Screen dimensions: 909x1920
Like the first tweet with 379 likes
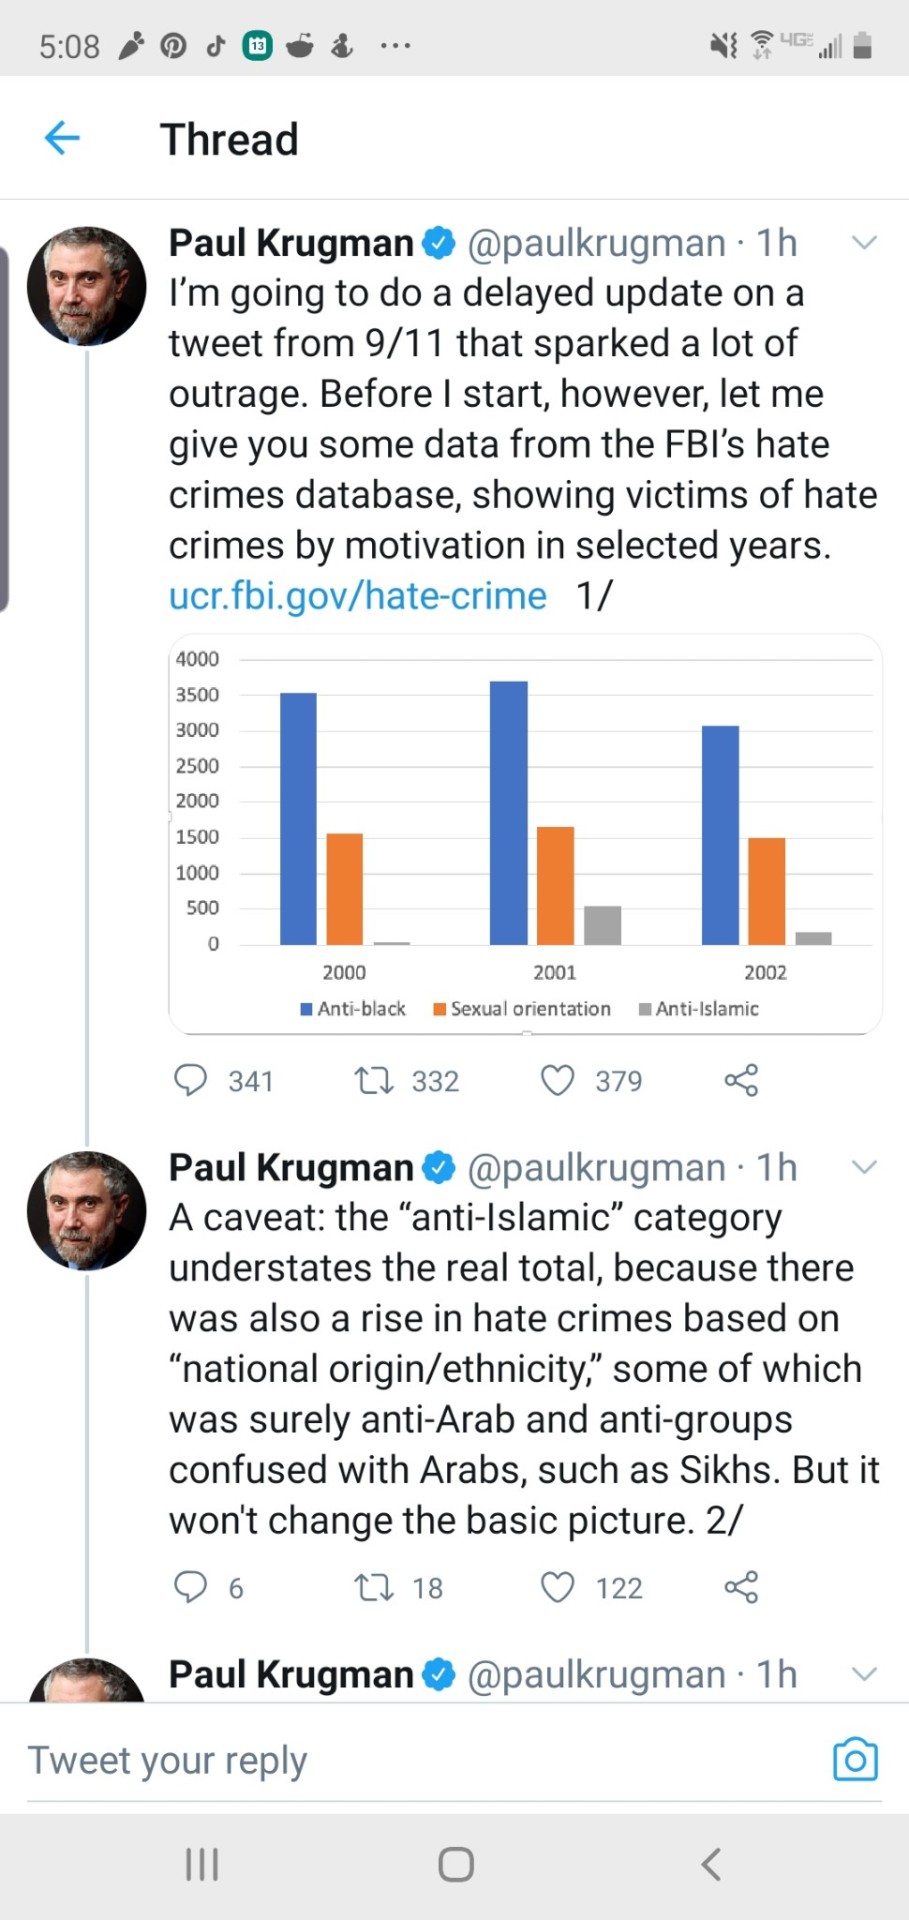[557, 1080]
